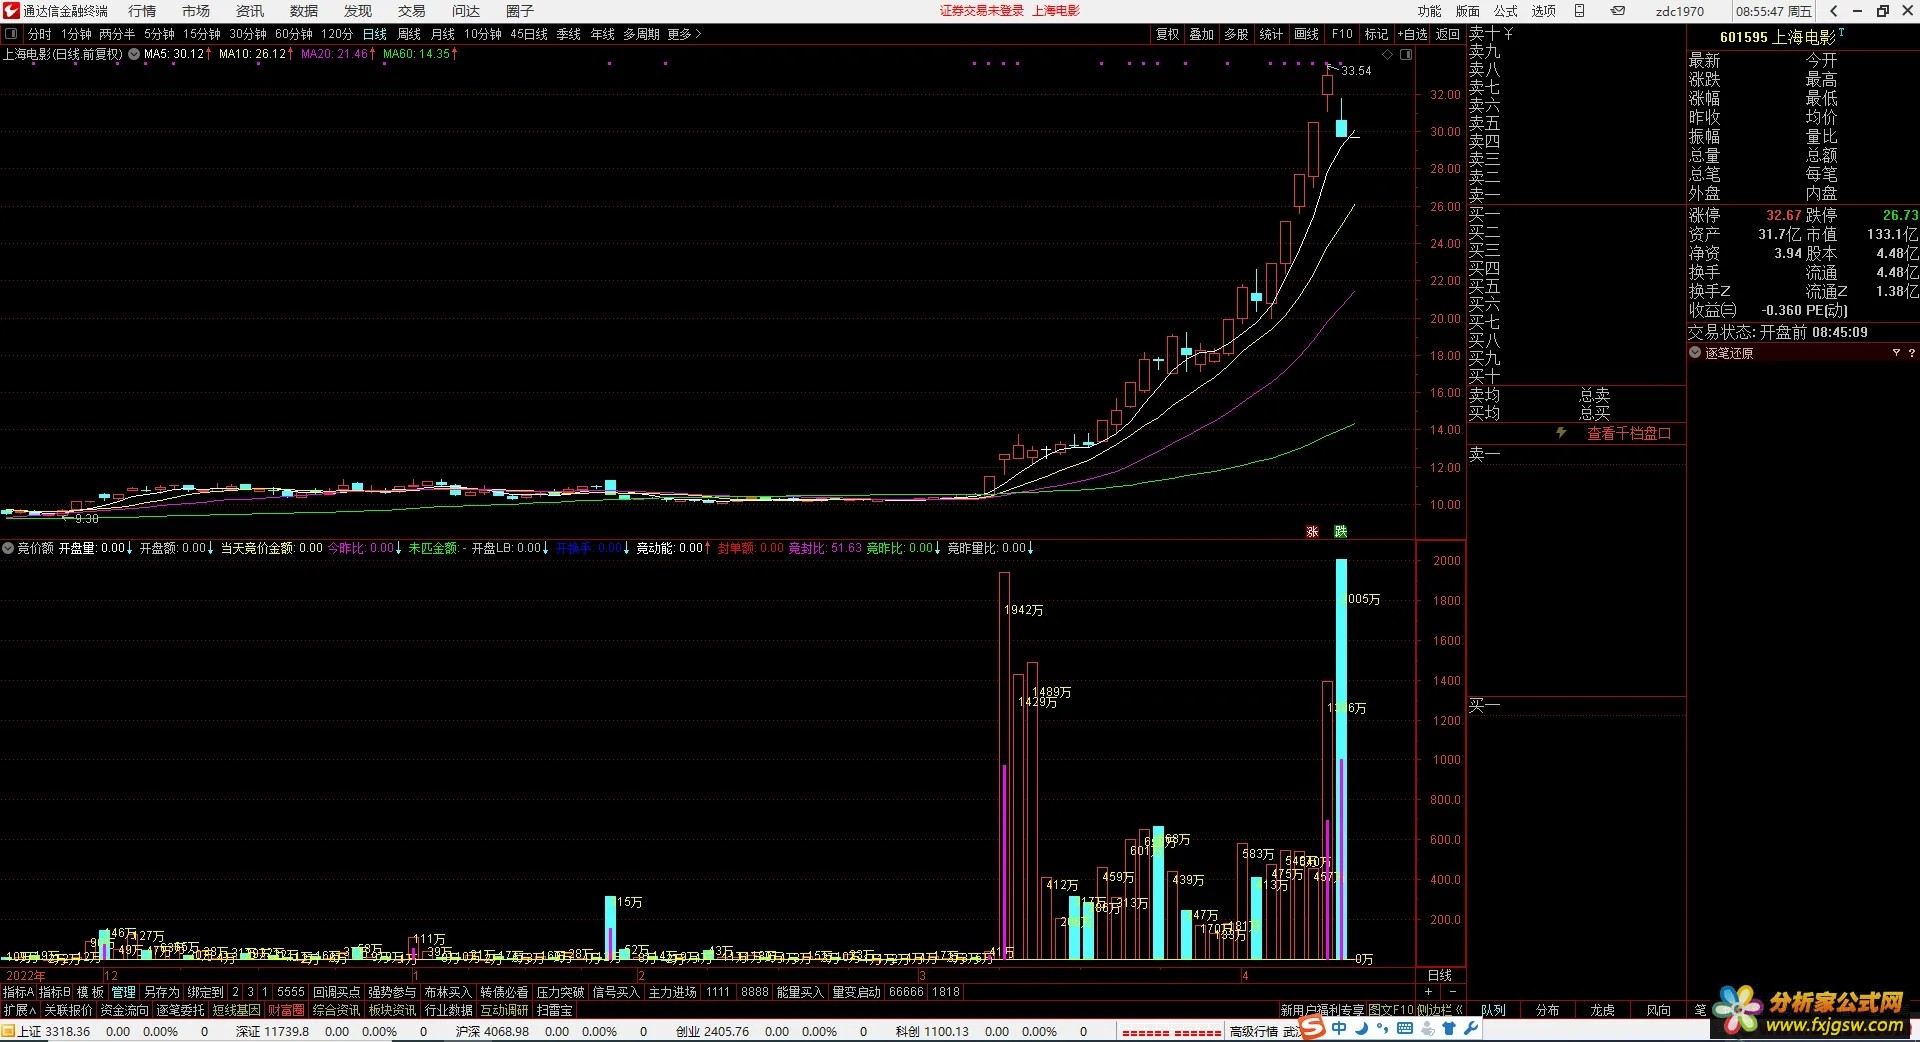The image size is (1920, 1042).
Task: Toggle 标记 marker option
Action: coord(1376,34)
